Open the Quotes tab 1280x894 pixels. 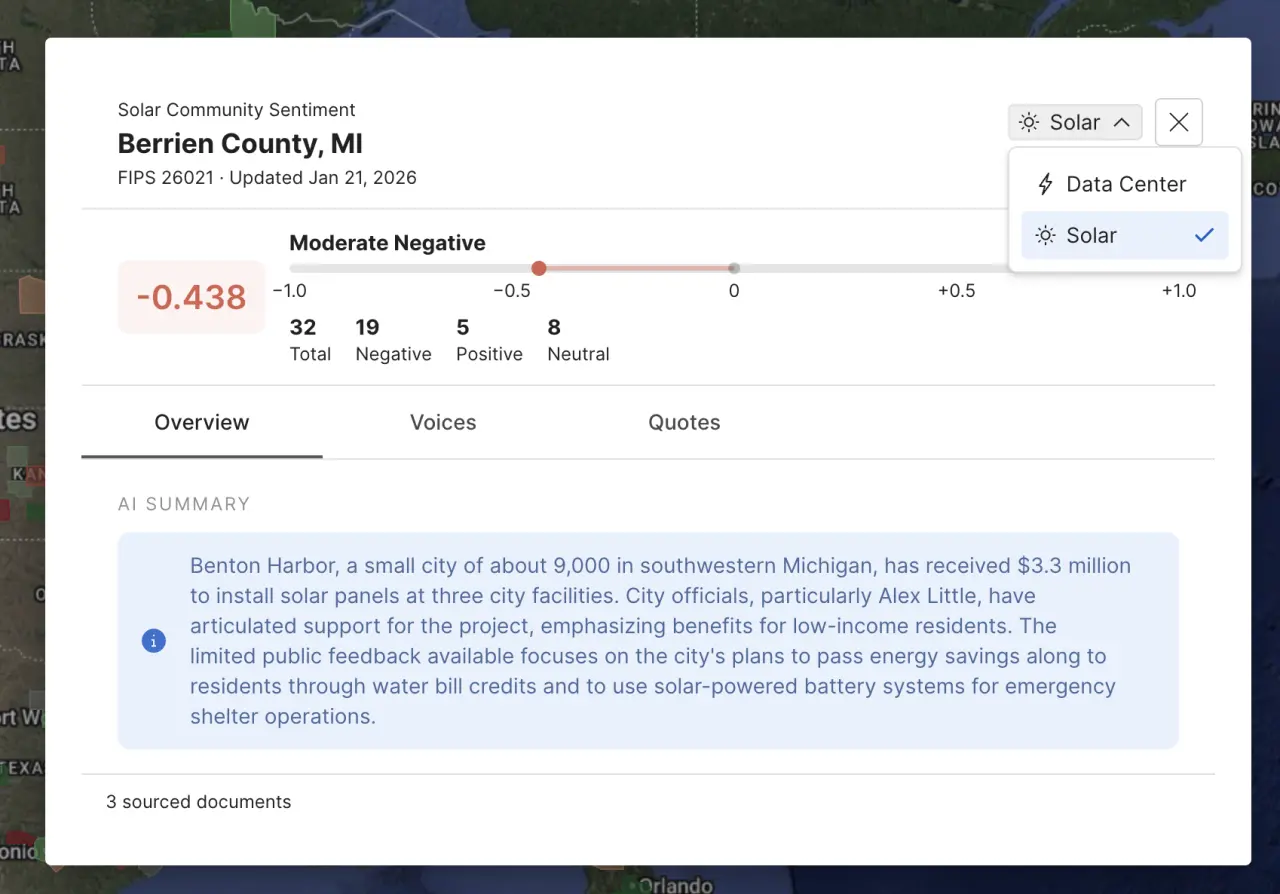point(684,422)
